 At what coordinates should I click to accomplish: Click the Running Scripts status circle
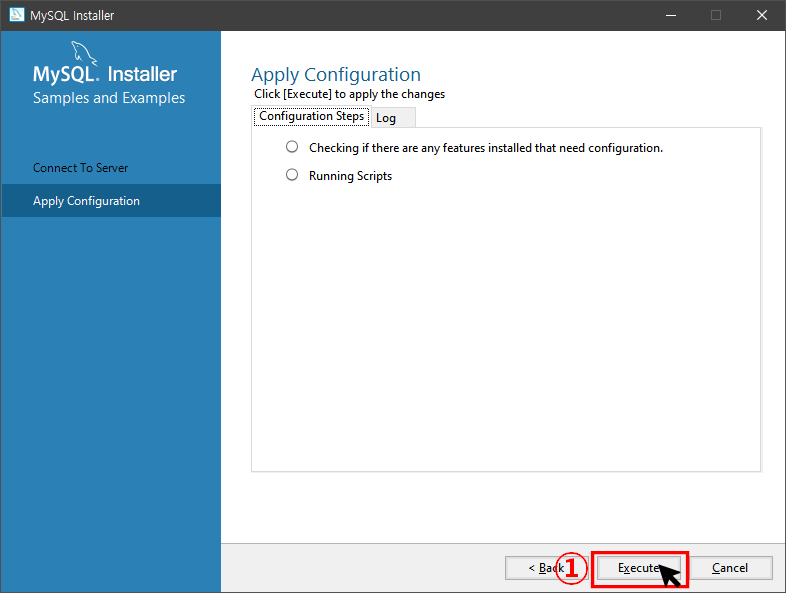click(x=292, y=175)
